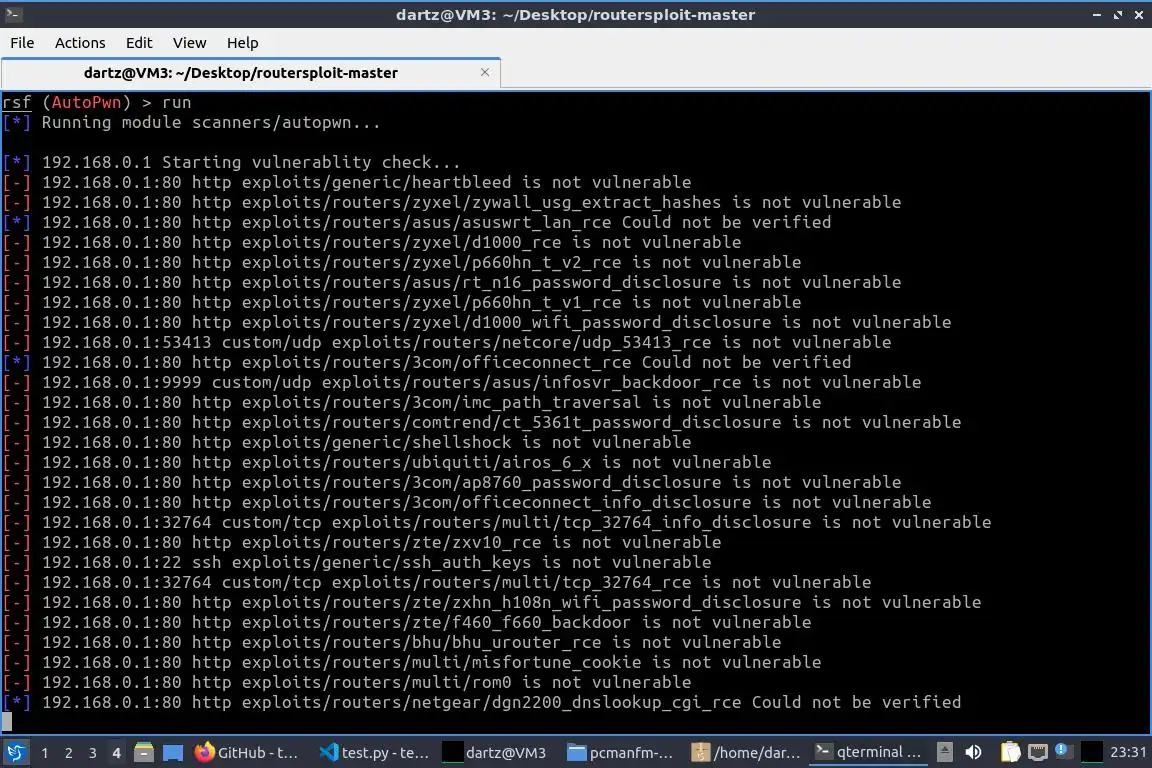Click the zxhn_h108n_wifi_password_disclosure line
Screen dimensions: 1152x768
point(492,602)
